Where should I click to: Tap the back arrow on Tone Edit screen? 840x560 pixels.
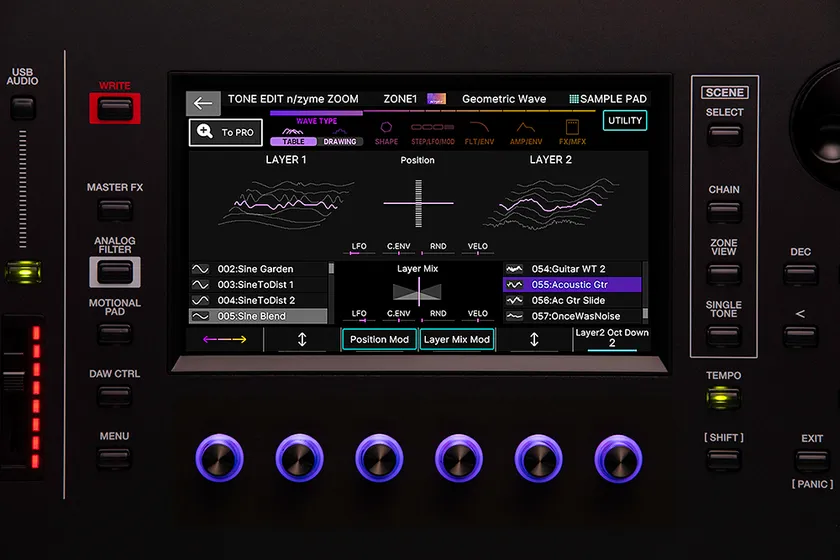[203, 103]
